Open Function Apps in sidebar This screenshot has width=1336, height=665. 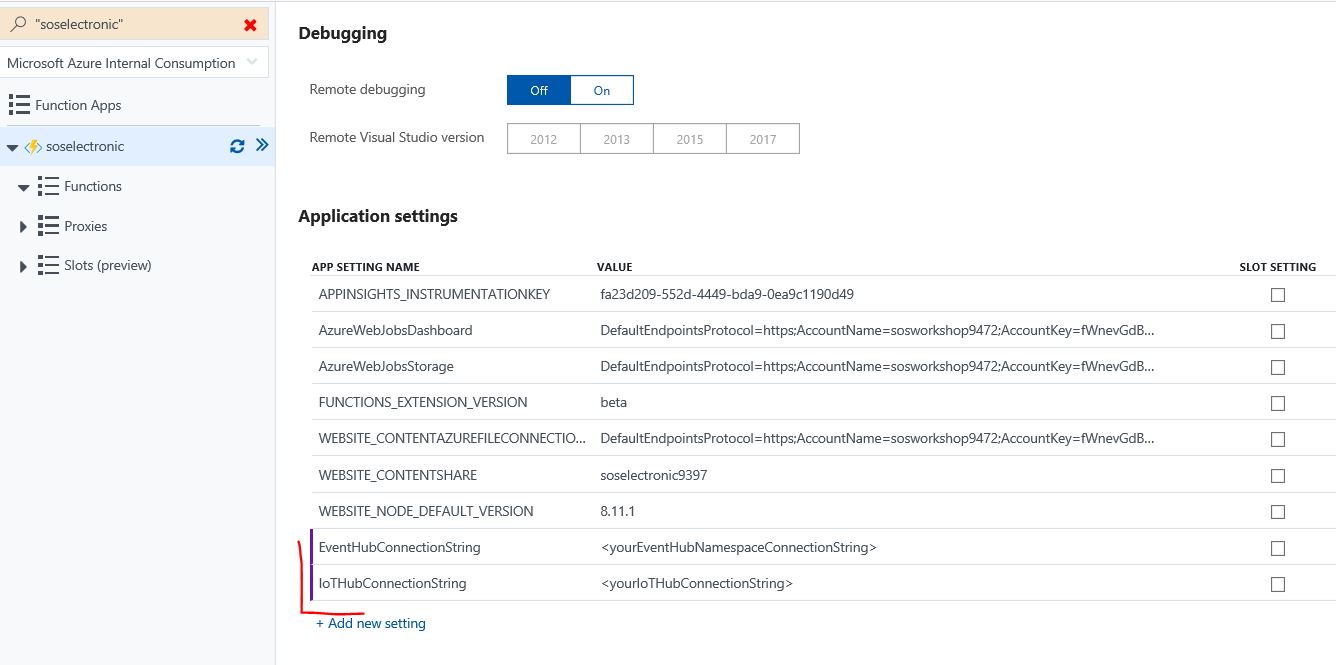click(x=78, y=105)
